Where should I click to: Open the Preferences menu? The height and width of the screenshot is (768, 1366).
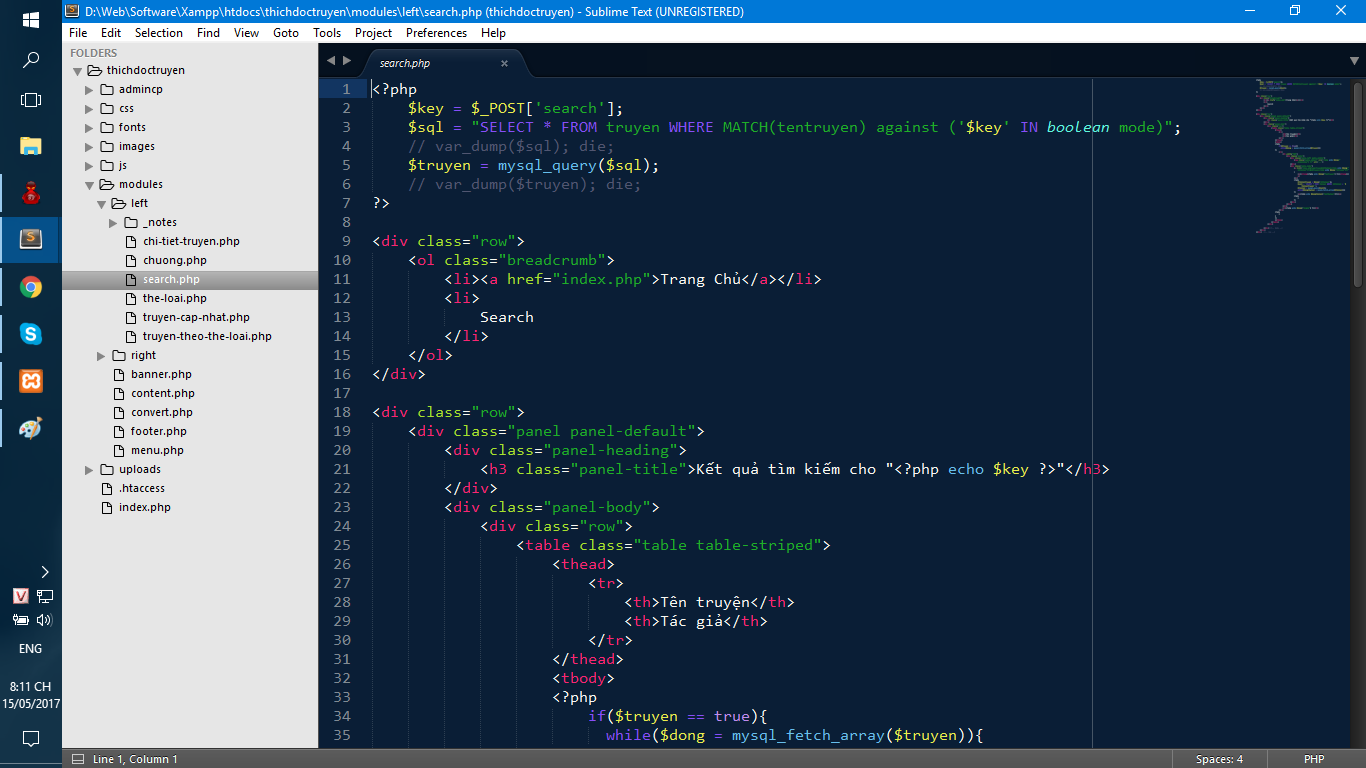[x=436, y=33]
